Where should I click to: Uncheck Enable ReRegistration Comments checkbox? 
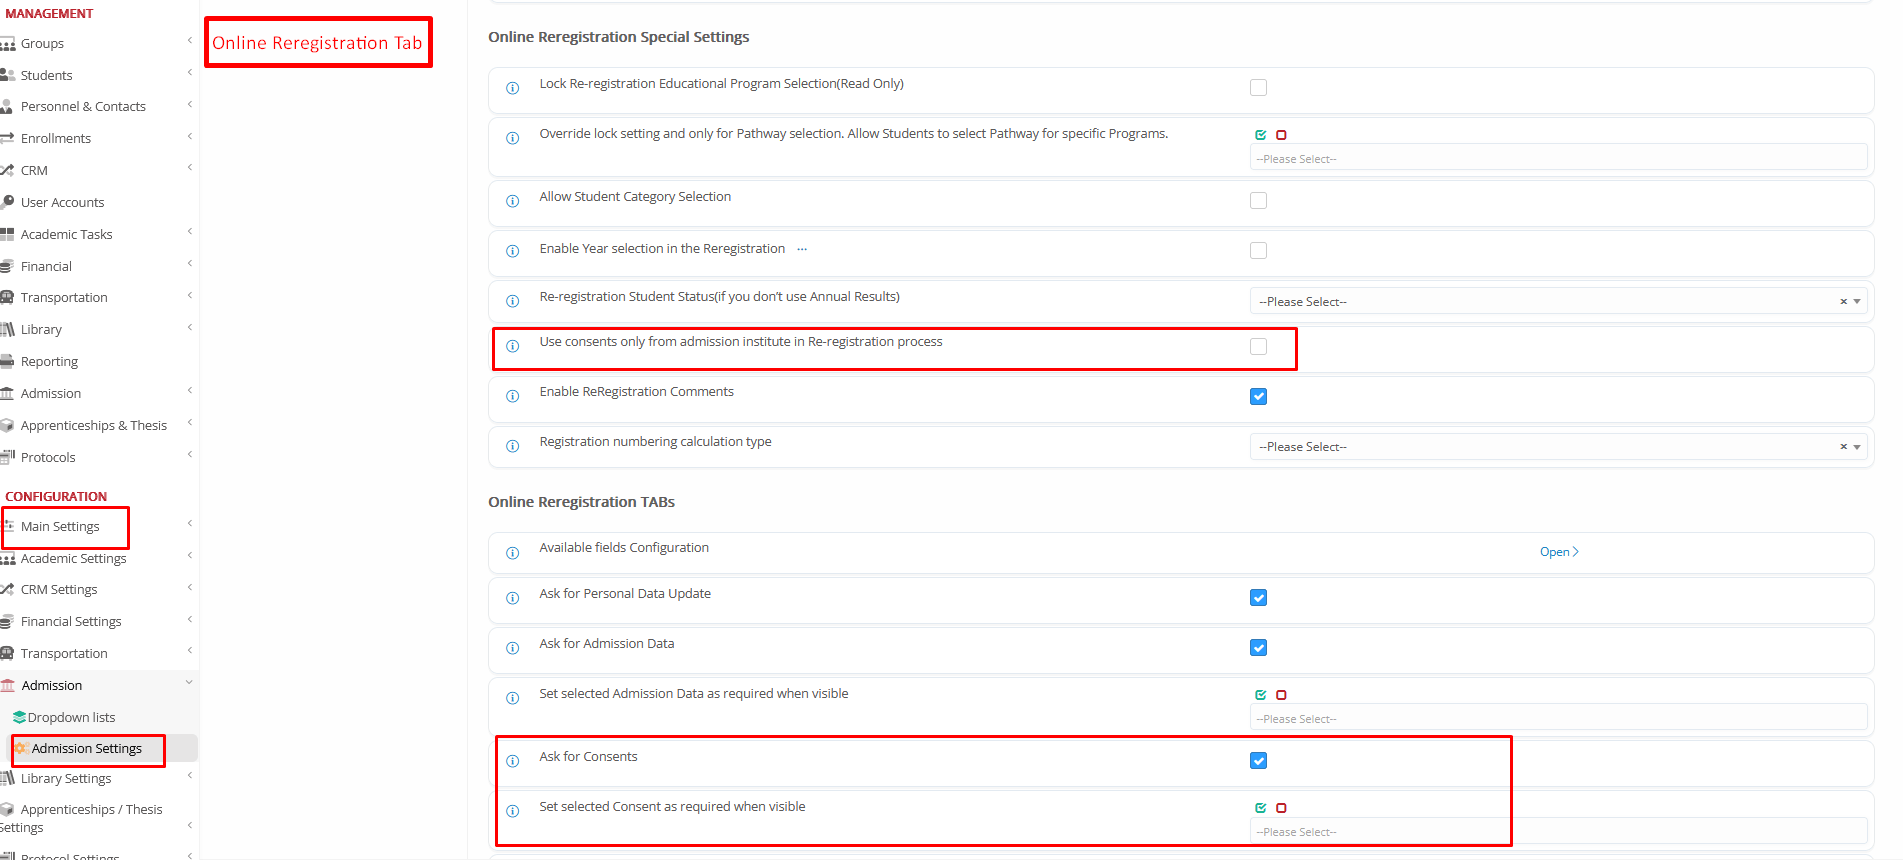(1258, 397)
